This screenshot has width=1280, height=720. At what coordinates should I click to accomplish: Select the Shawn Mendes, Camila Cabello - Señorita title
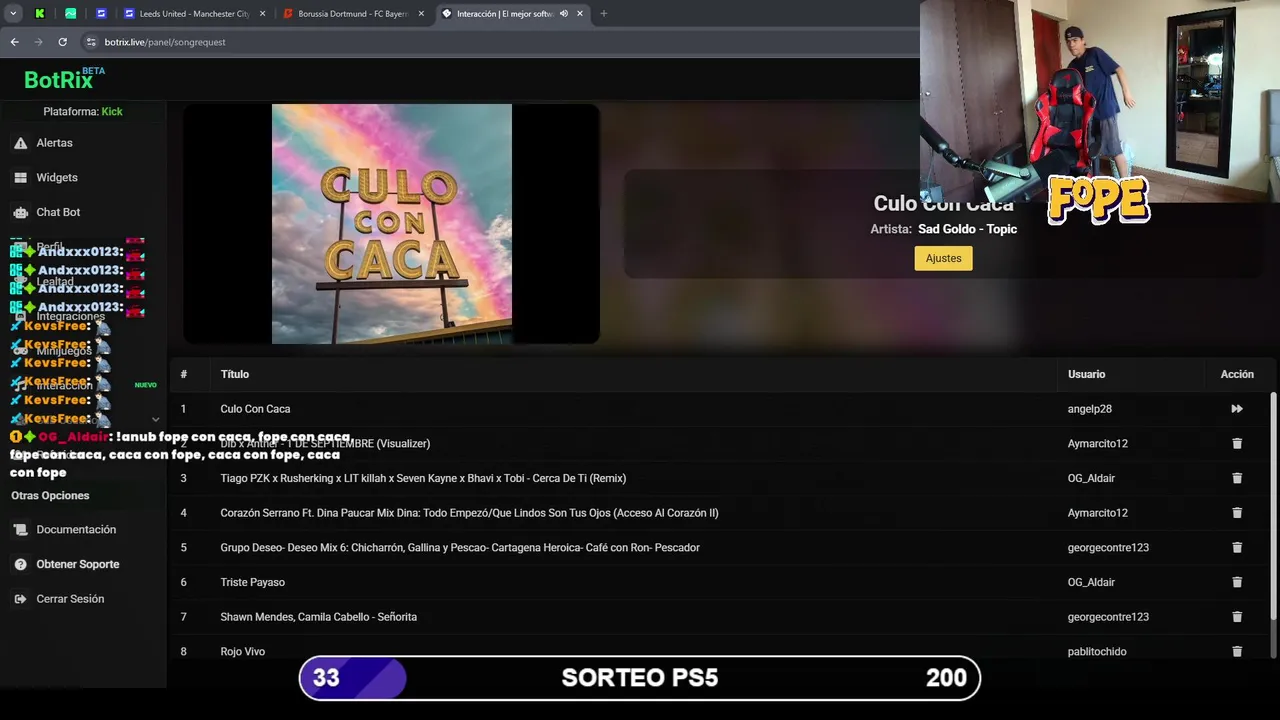click(x=318, y=617)
